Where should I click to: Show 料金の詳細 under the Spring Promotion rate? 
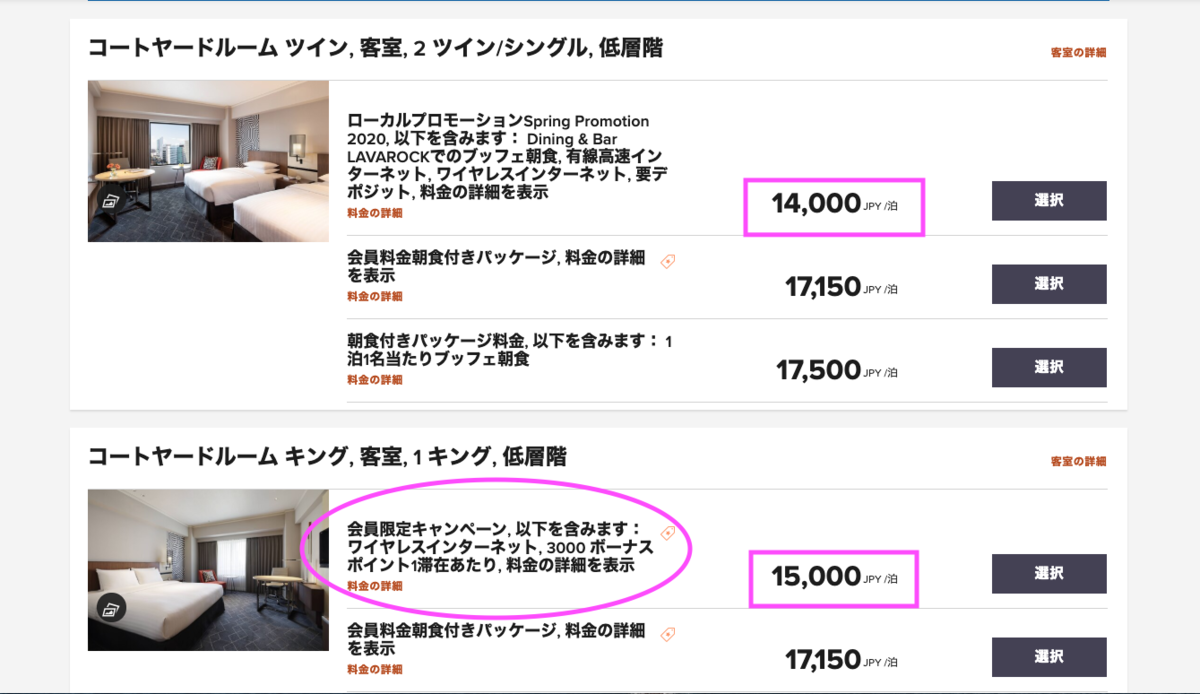374,213
